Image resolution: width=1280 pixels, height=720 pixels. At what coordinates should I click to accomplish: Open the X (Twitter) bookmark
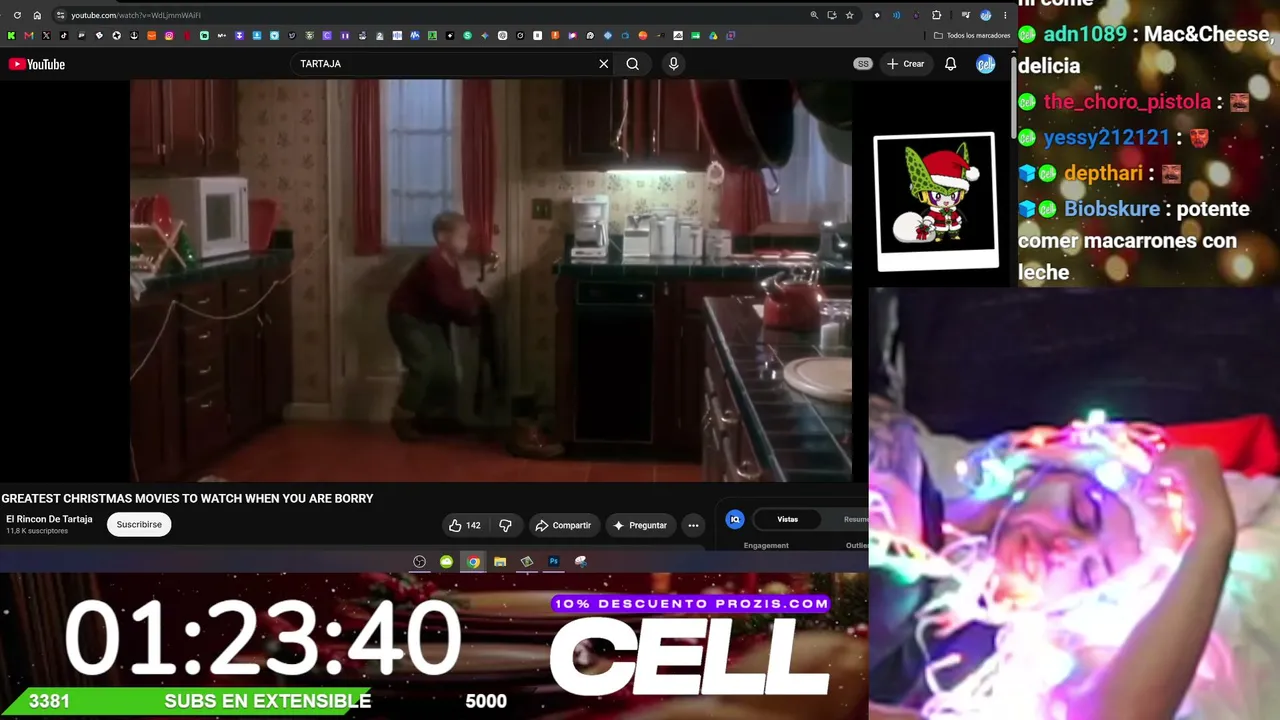(x=46, y=36)
